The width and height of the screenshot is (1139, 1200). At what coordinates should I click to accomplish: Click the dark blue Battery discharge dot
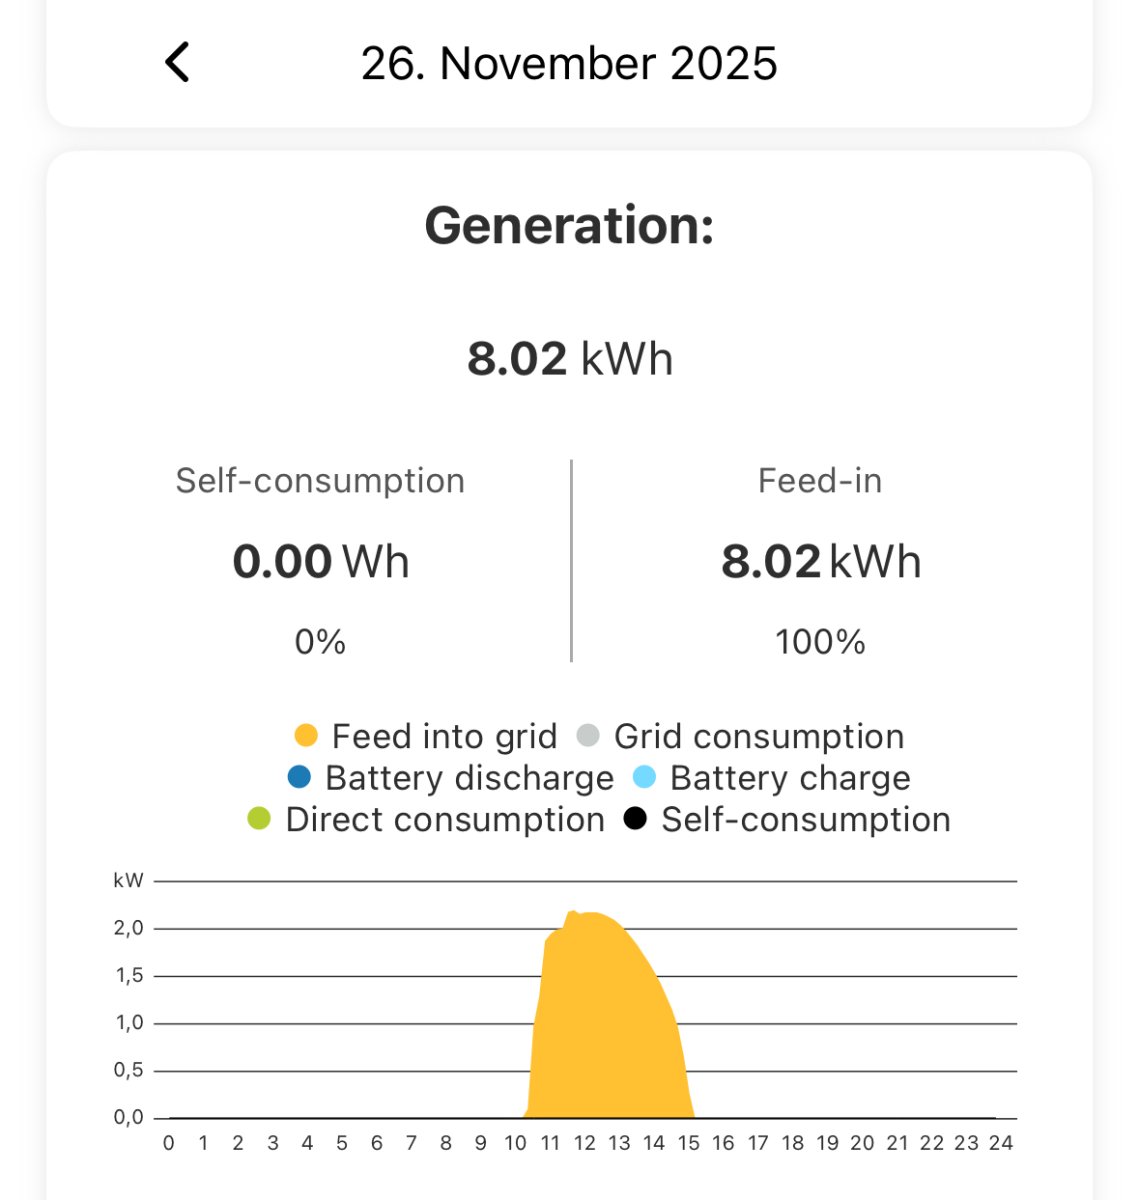coord(299,777)
